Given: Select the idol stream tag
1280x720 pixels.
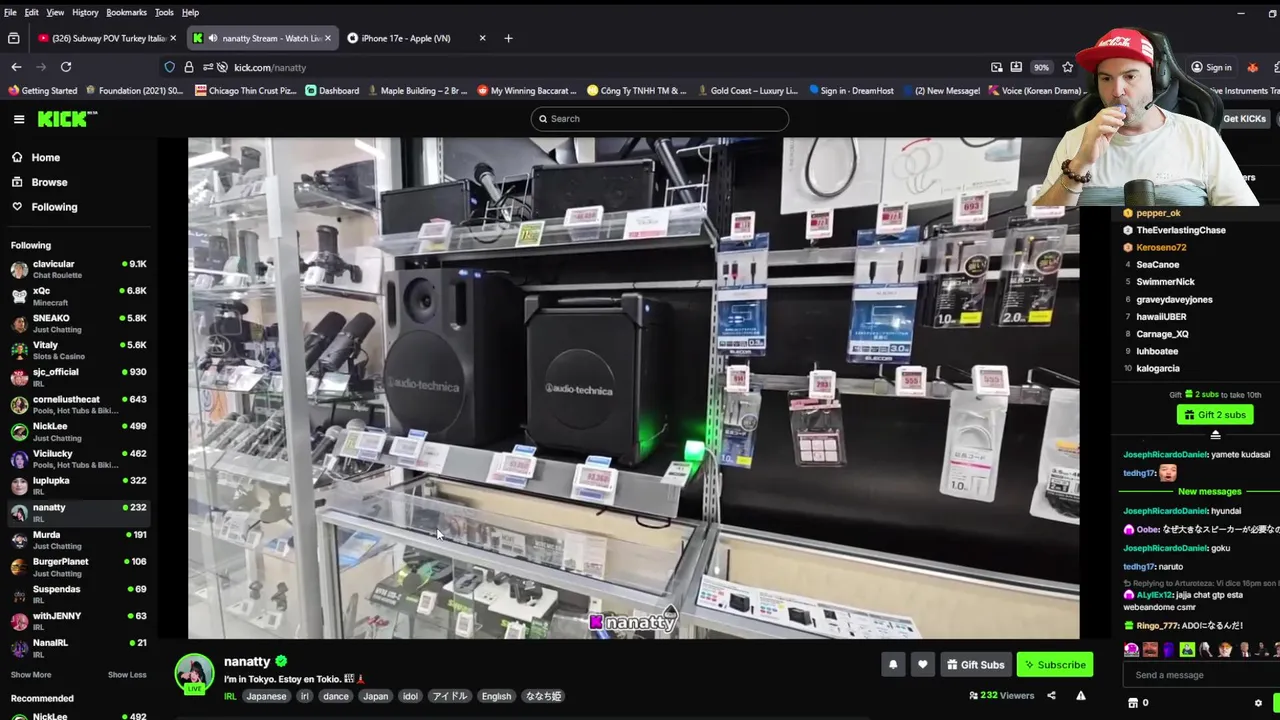Looking at the screenshot, I should pyautogui.click(x=410, y=696).
